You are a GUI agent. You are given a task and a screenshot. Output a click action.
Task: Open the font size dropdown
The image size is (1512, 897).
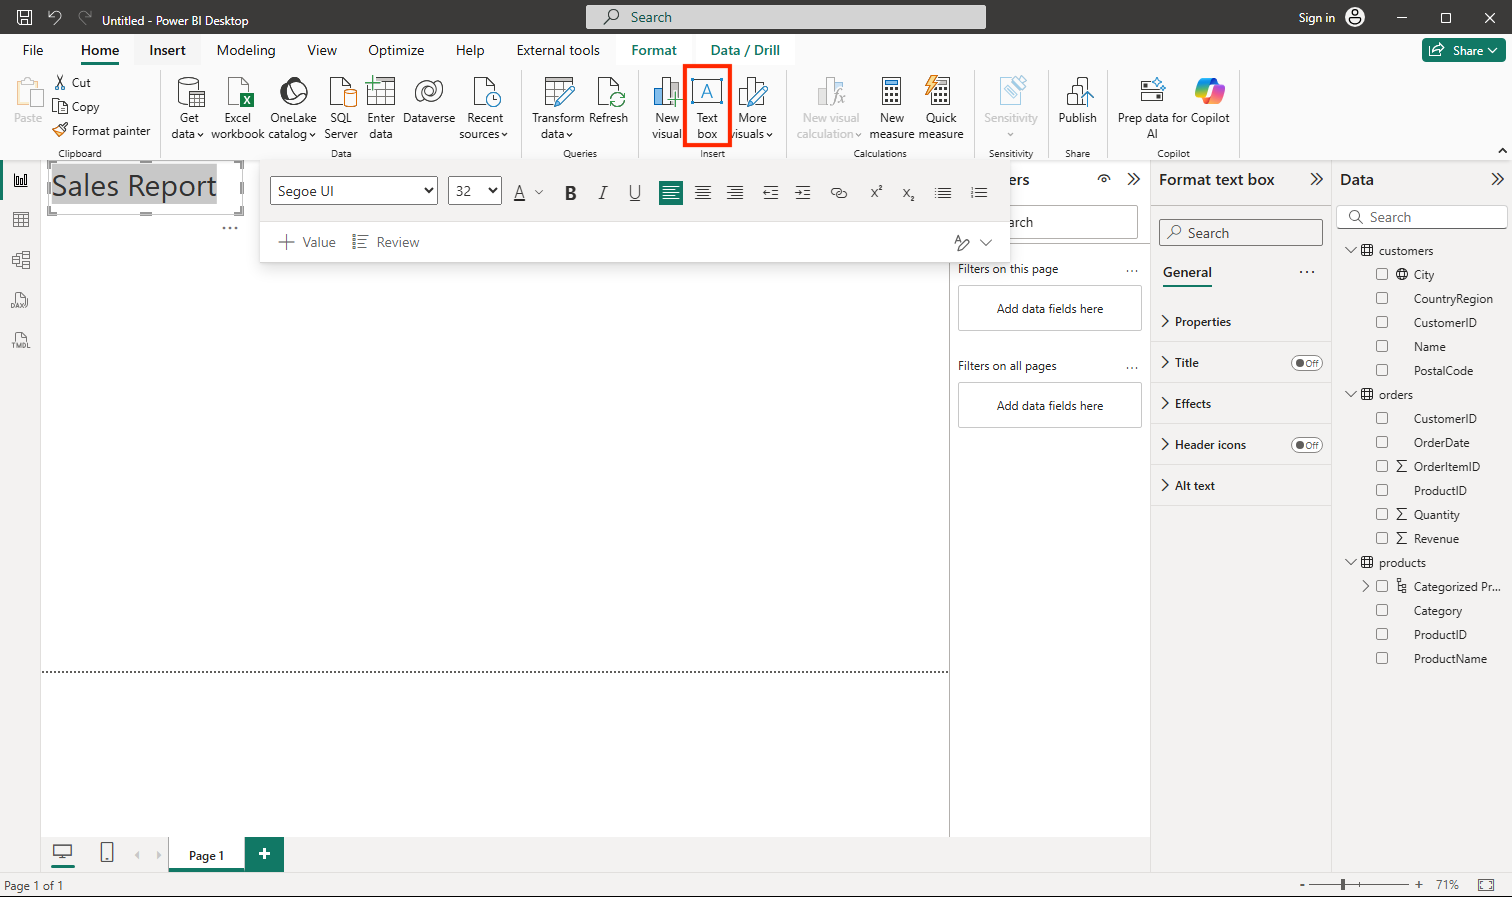[475, 191]
